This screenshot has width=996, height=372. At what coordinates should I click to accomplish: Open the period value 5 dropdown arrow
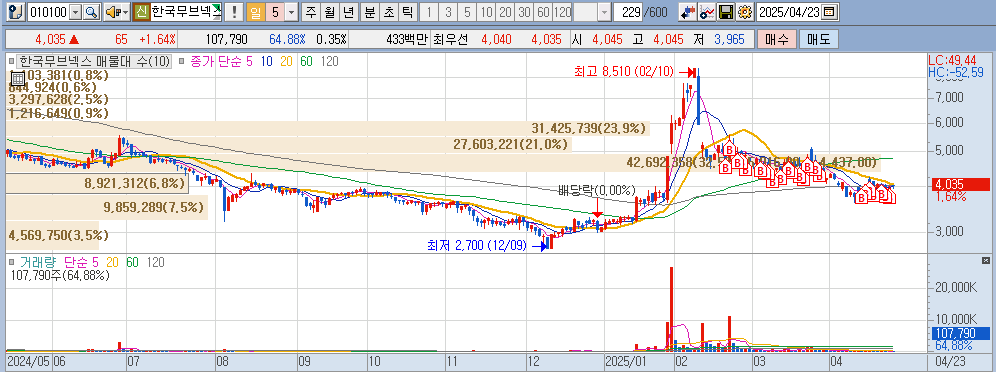(x=291, y=11)
